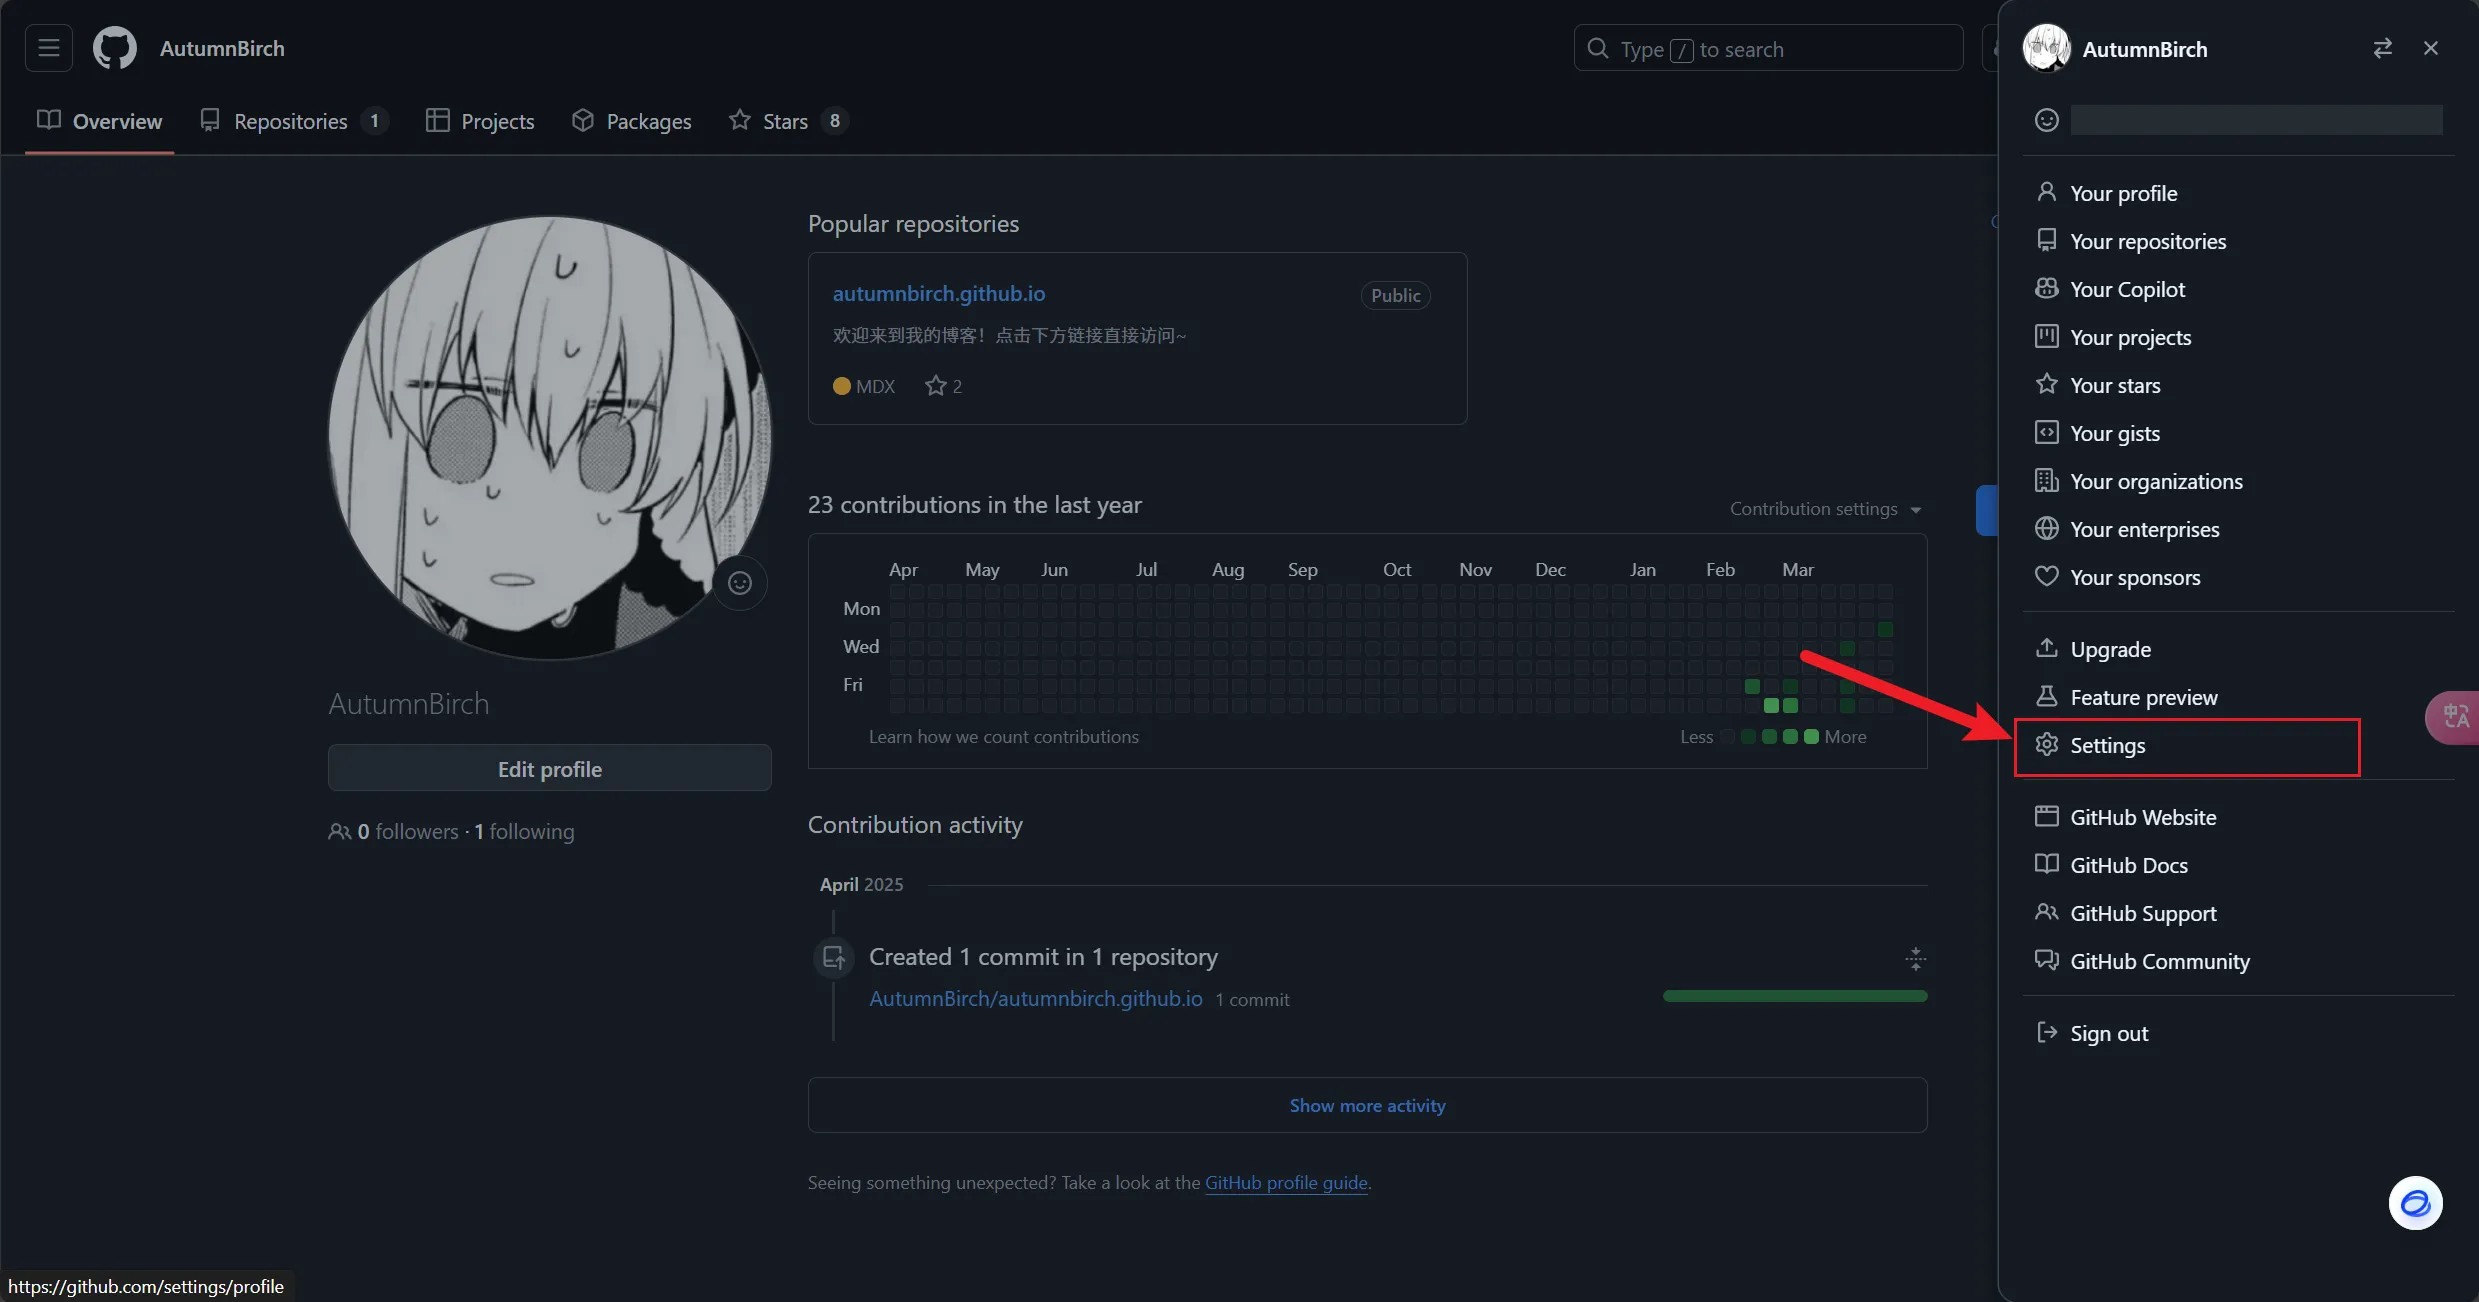
Task: Click the AutumnBirch header username
Action: [x=222, y=48]
